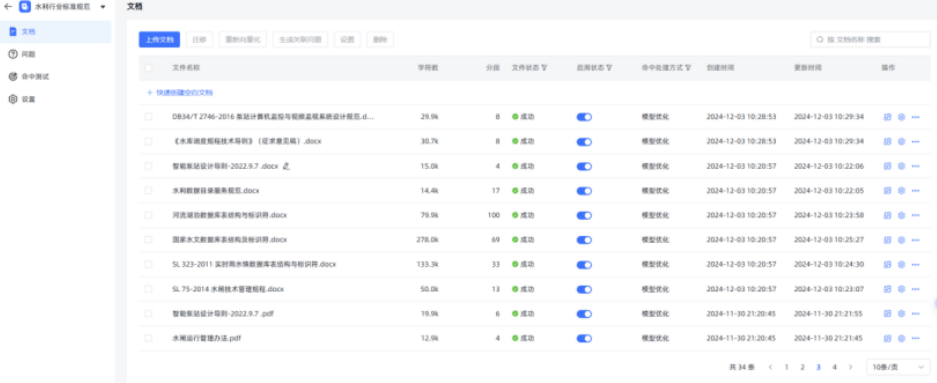
Task: Open settings gear for 智能泵站设计导则 .pdf row
Action: click(x=902, y=314)
